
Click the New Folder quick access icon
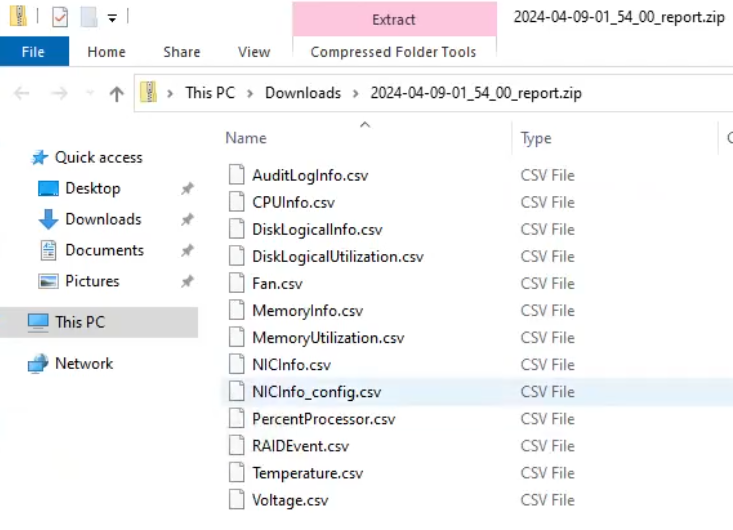coord(87,18)
